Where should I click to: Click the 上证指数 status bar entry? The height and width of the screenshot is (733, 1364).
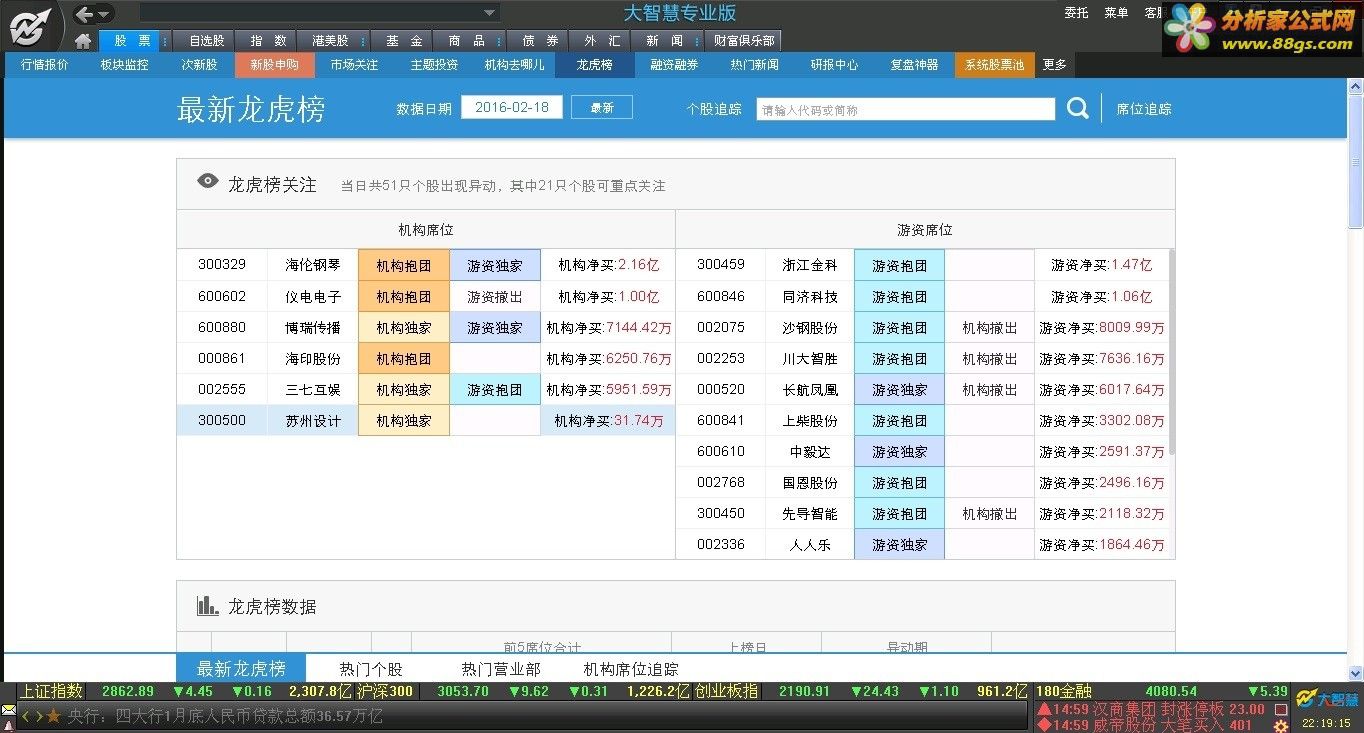click(51, 691)
